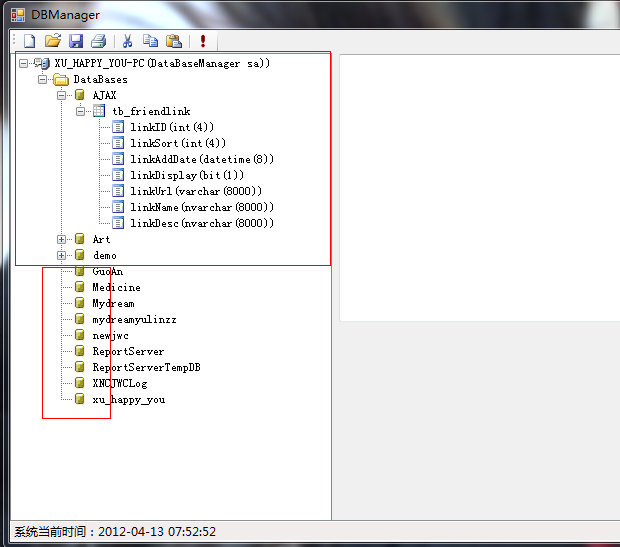The height and width of the screenshot is (547, 620).
Task: Collapse the DataBases folder node
Action: pyautogui.click(x=42, y=79)
